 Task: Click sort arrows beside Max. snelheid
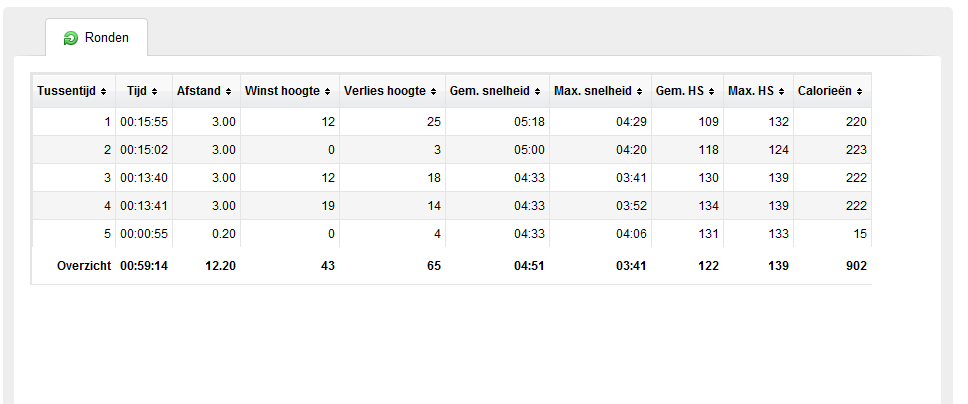[x=640, y=91]
